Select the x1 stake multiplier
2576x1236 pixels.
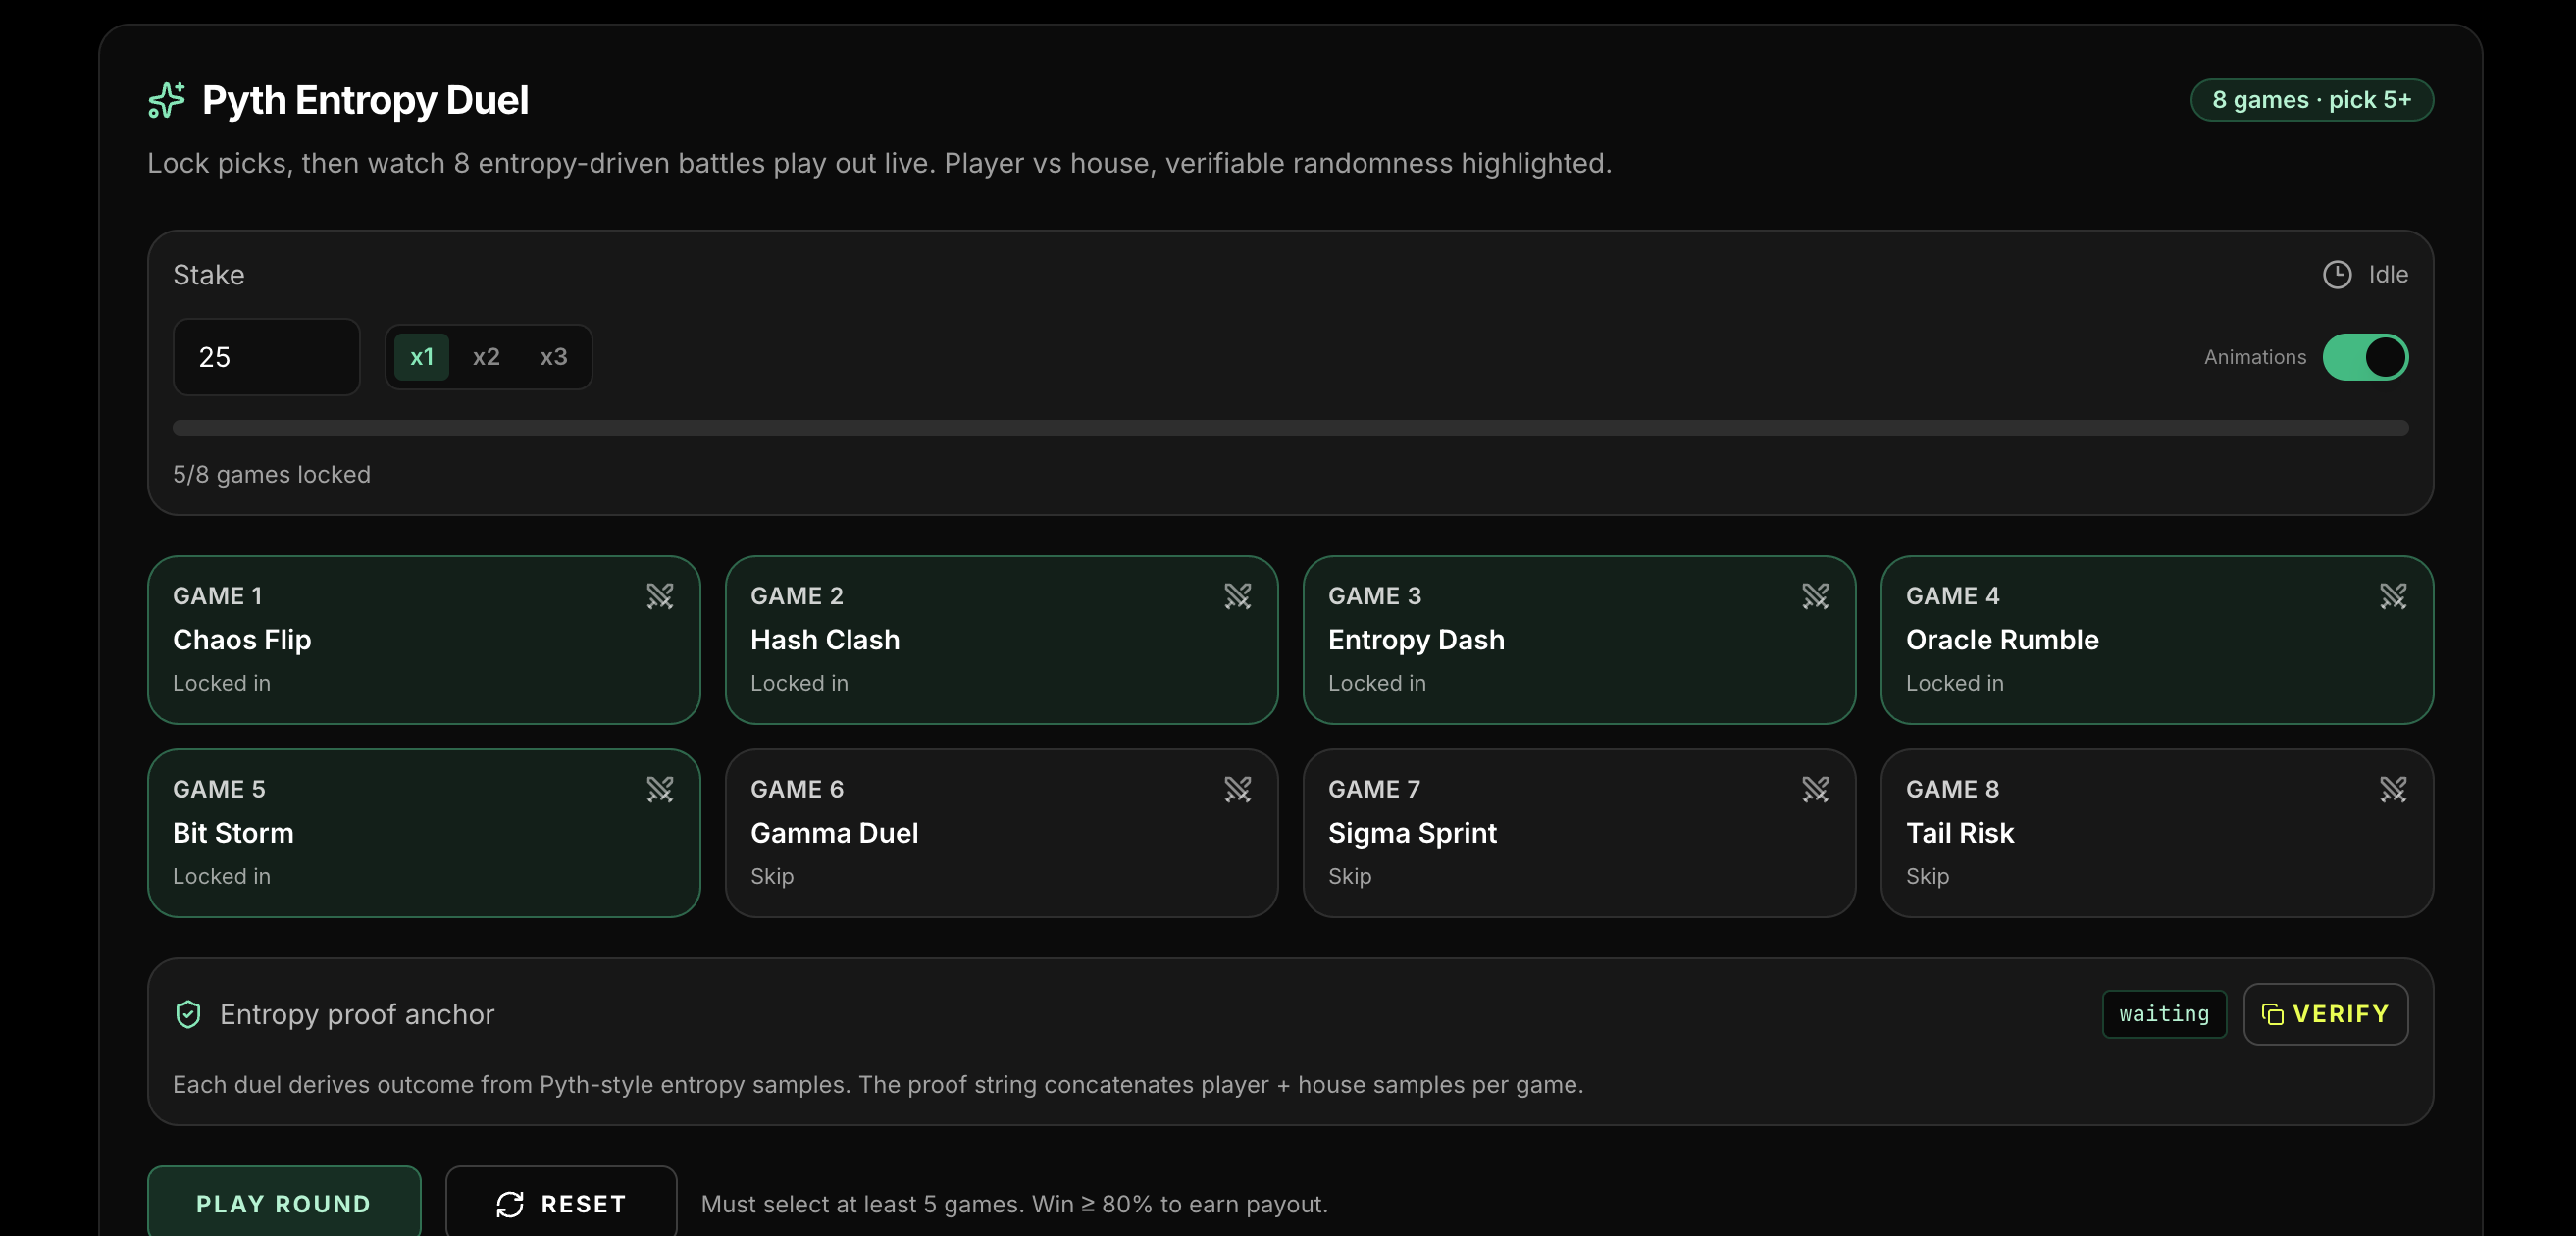(x=421, y=357)
